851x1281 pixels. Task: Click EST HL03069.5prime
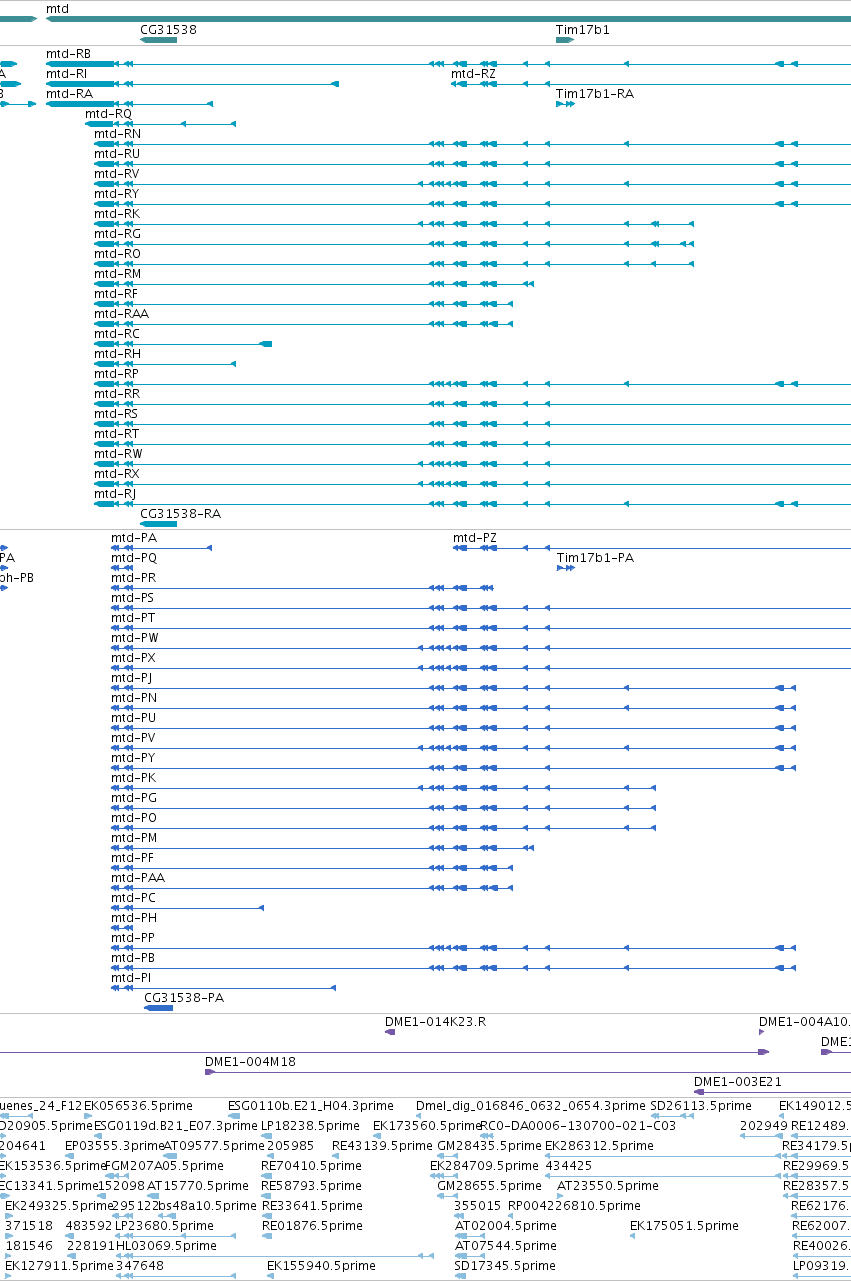[166, 1245]
